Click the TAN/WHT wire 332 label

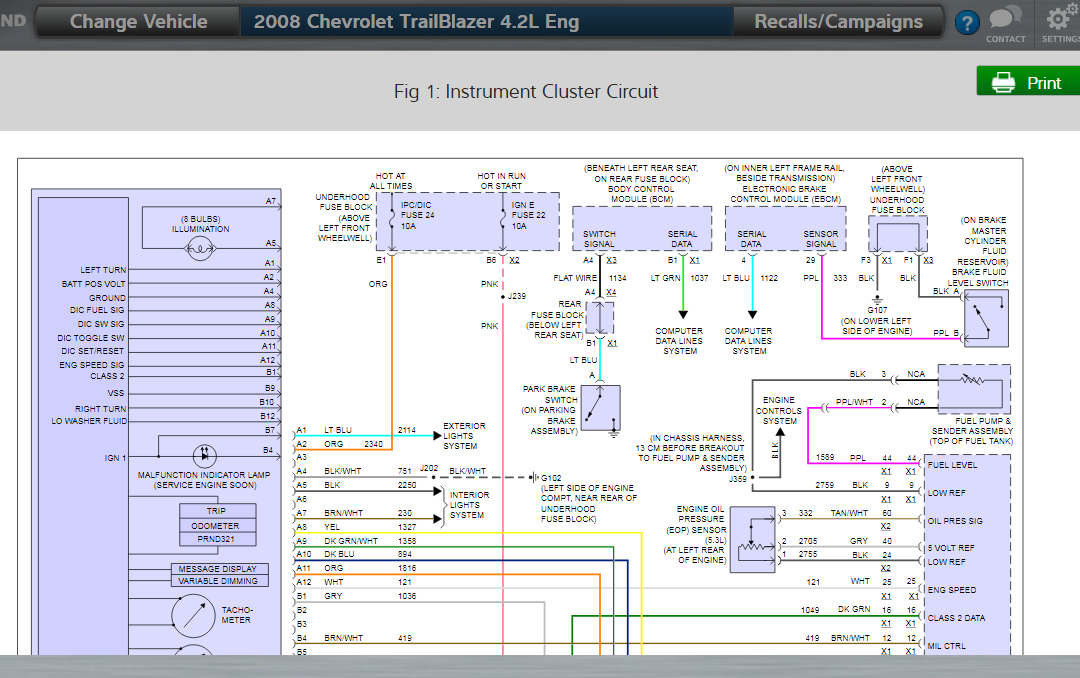click(x=849, y=513)
